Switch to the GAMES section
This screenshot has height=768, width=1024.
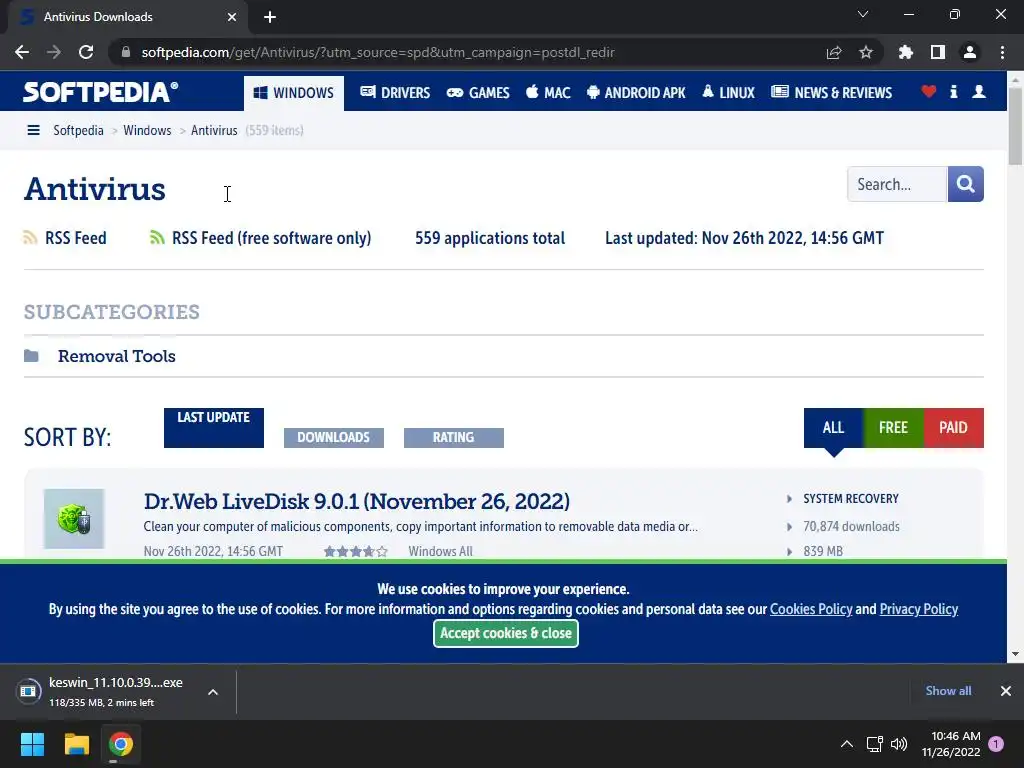tap(478, 93)
